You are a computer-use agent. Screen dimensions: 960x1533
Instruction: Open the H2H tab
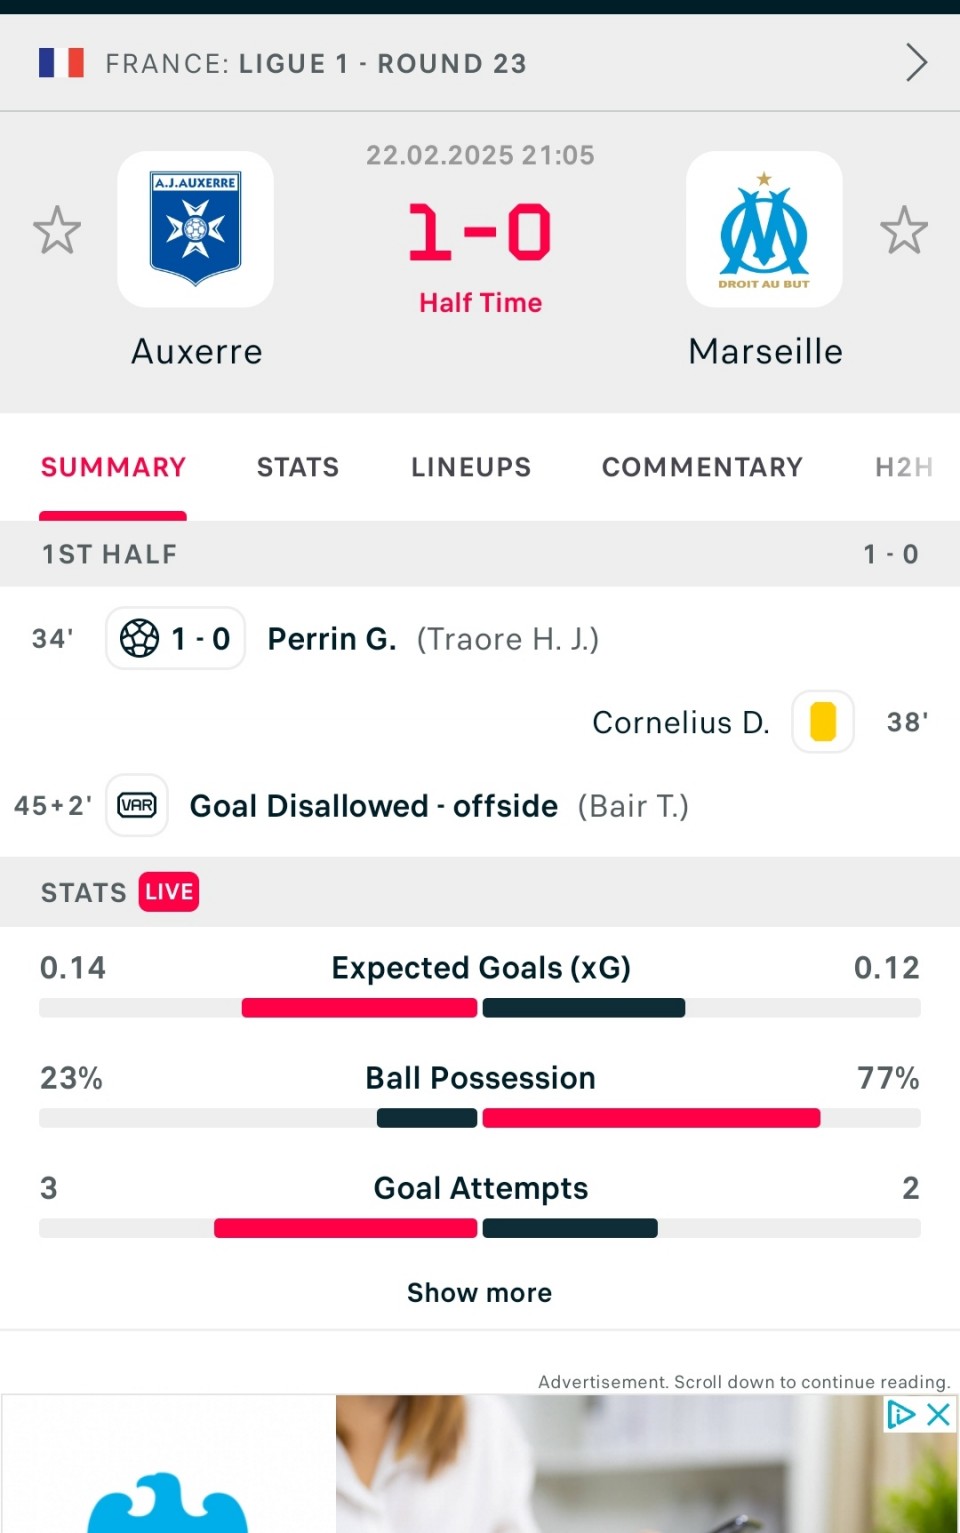coord(904,467)
